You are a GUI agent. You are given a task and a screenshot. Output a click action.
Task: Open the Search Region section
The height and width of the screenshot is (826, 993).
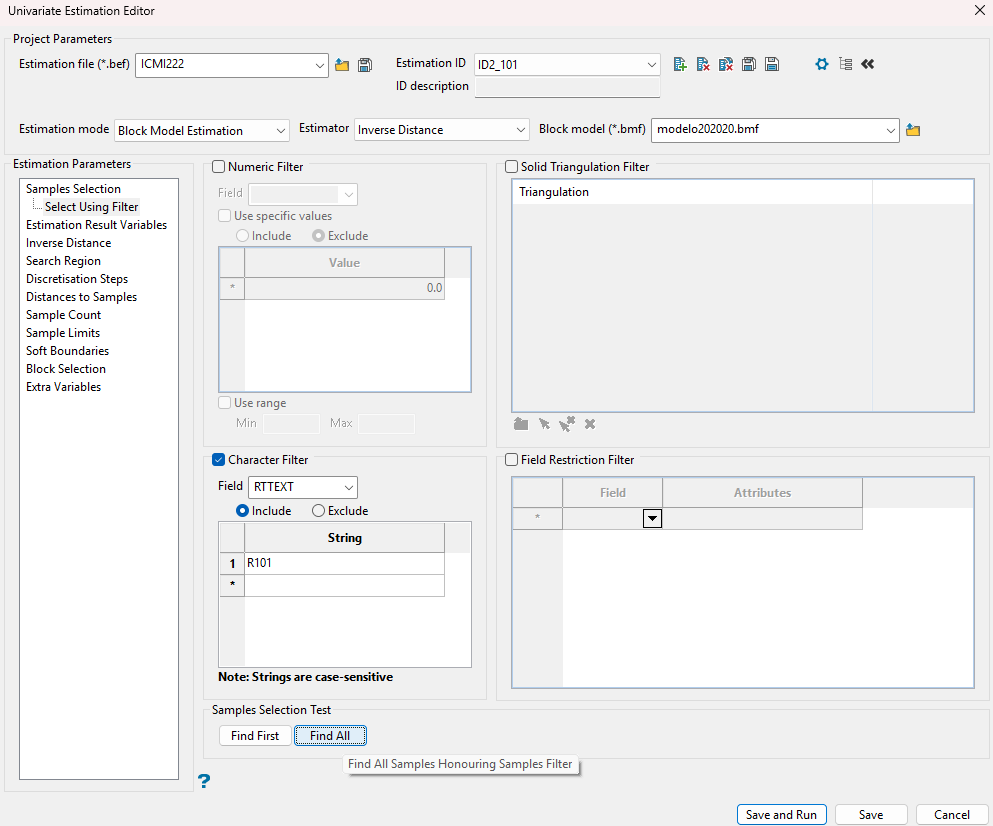[63, 261]
